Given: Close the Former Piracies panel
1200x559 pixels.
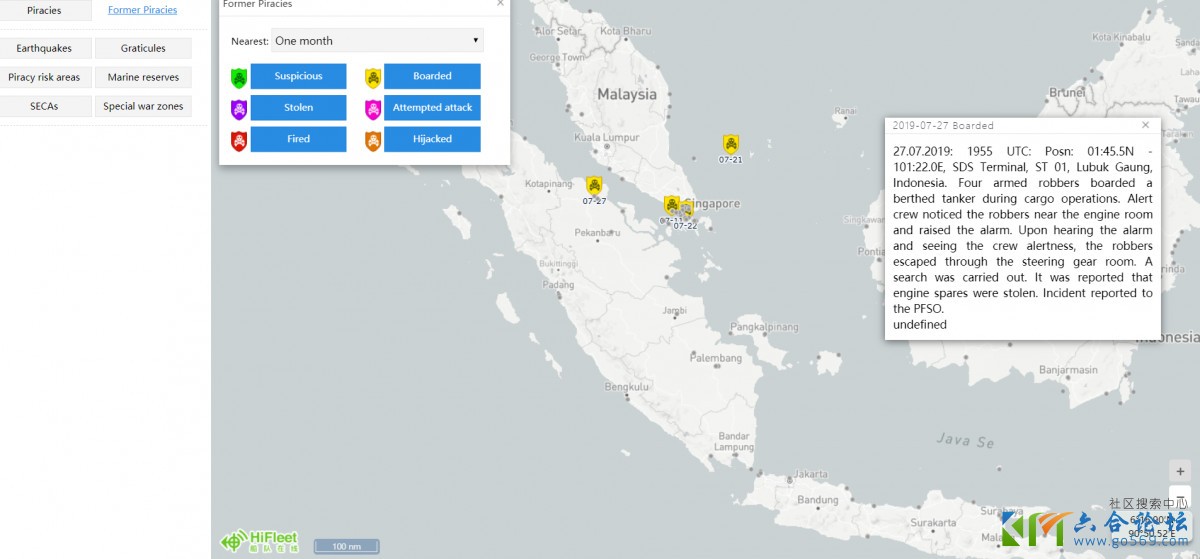Looking at the screenshot, I should point(500,4).
